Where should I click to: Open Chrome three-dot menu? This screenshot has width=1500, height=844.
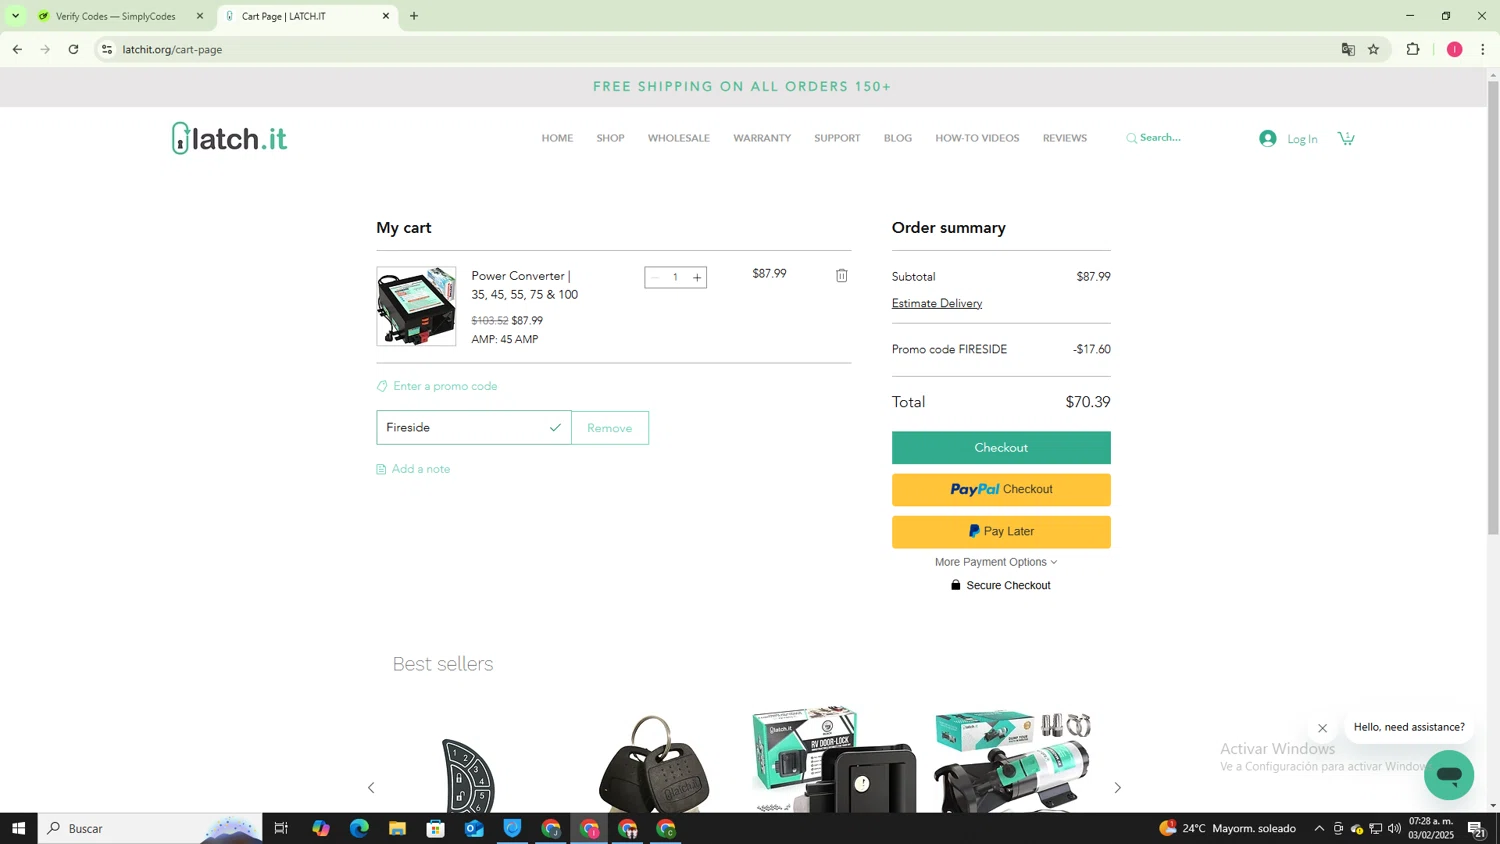(1482, 49)
